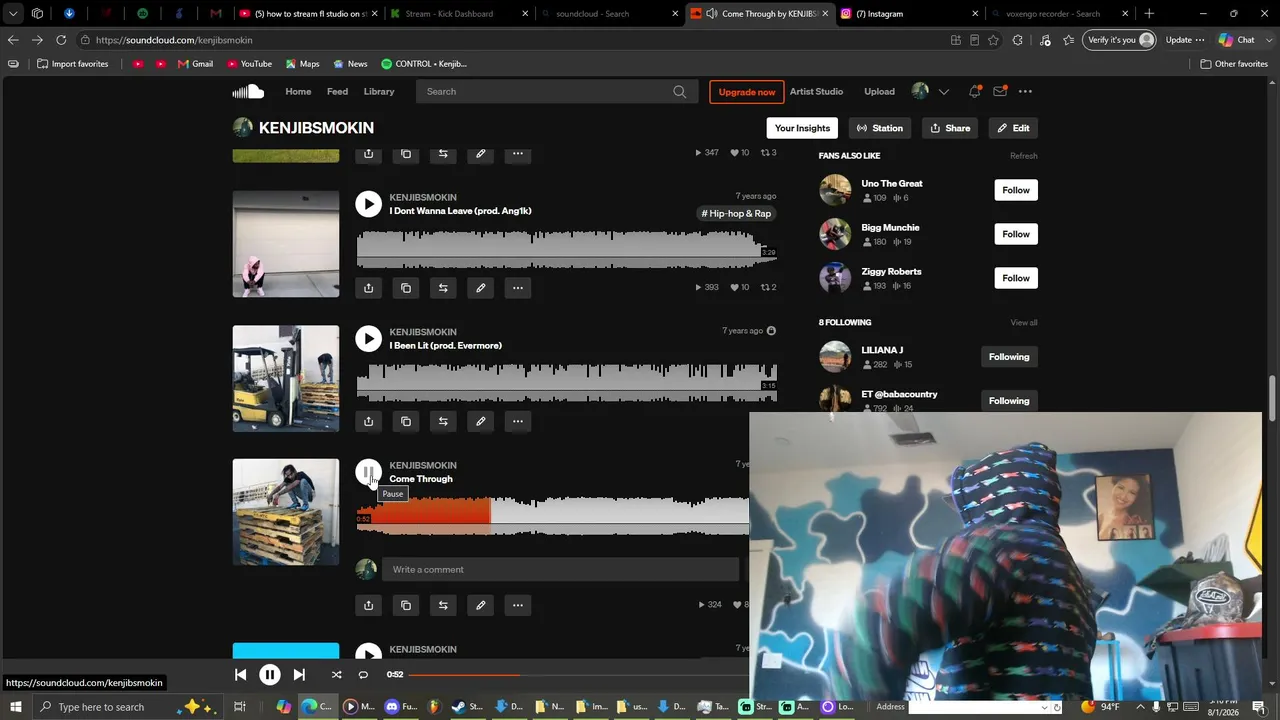Unfollow ET @babacountry via Following button

point(1009,401)
